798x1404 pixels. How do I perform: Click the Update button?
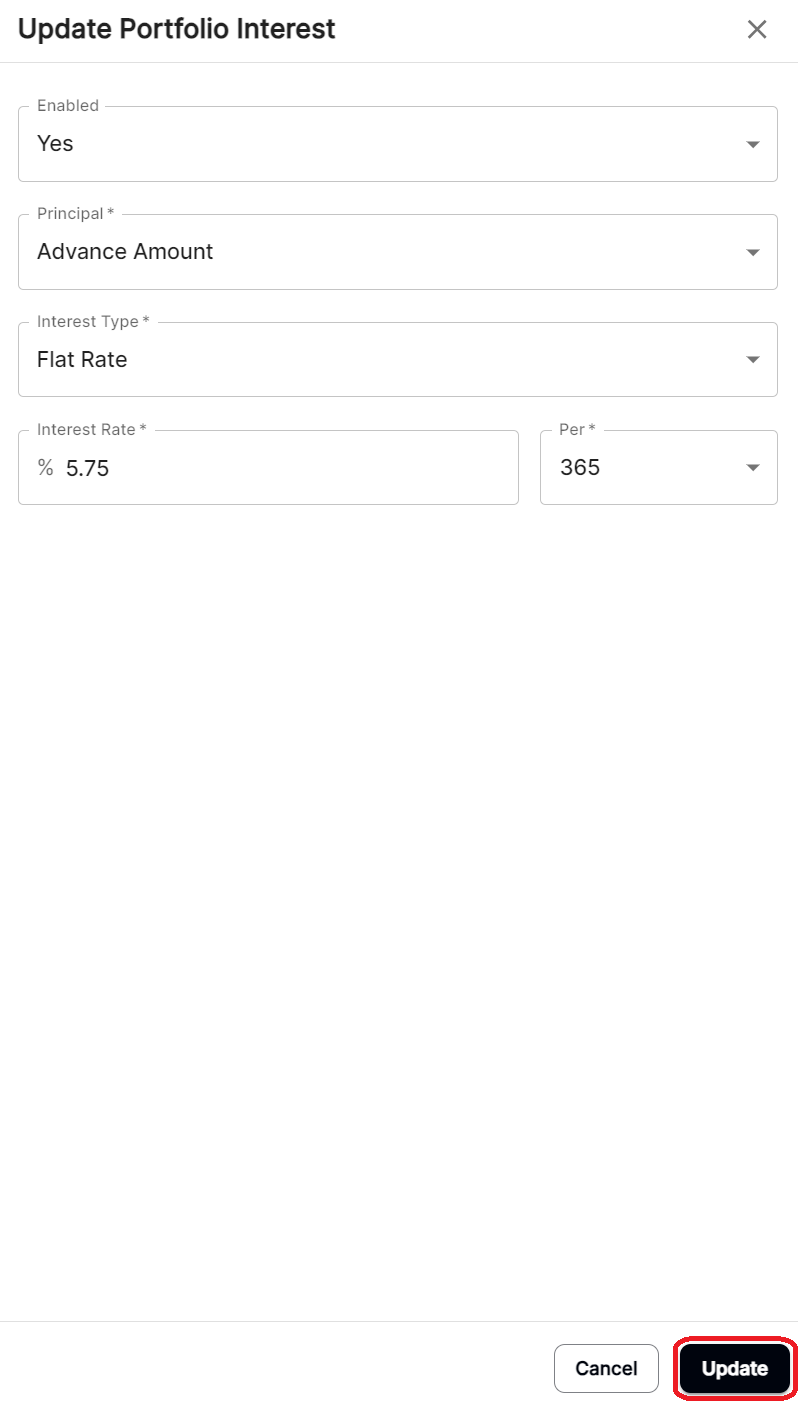coord(734,1368)
